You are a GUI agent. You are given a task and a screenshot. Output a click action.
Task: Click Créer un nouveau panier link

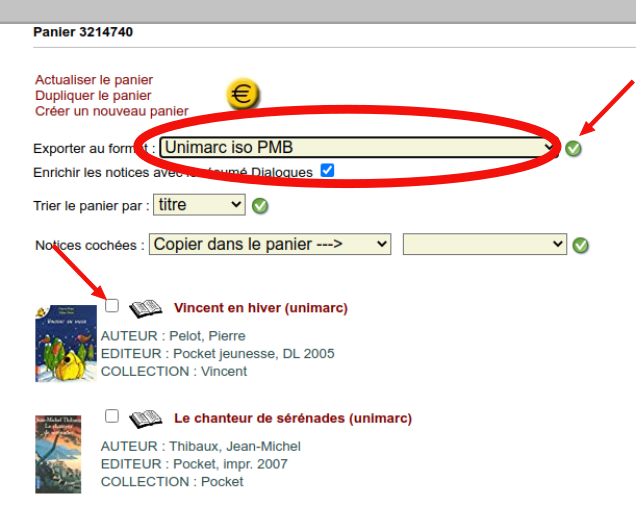pyautogui.click(x=111, y=110)
